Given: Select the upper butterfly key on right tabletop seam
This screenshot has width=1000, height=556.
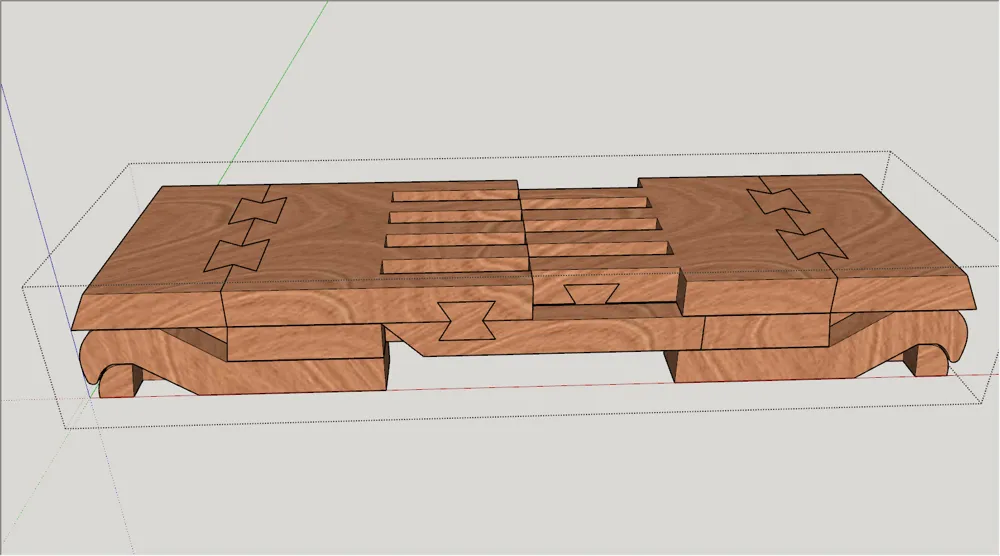Looking at the screenshot, I should coord(779,201).
